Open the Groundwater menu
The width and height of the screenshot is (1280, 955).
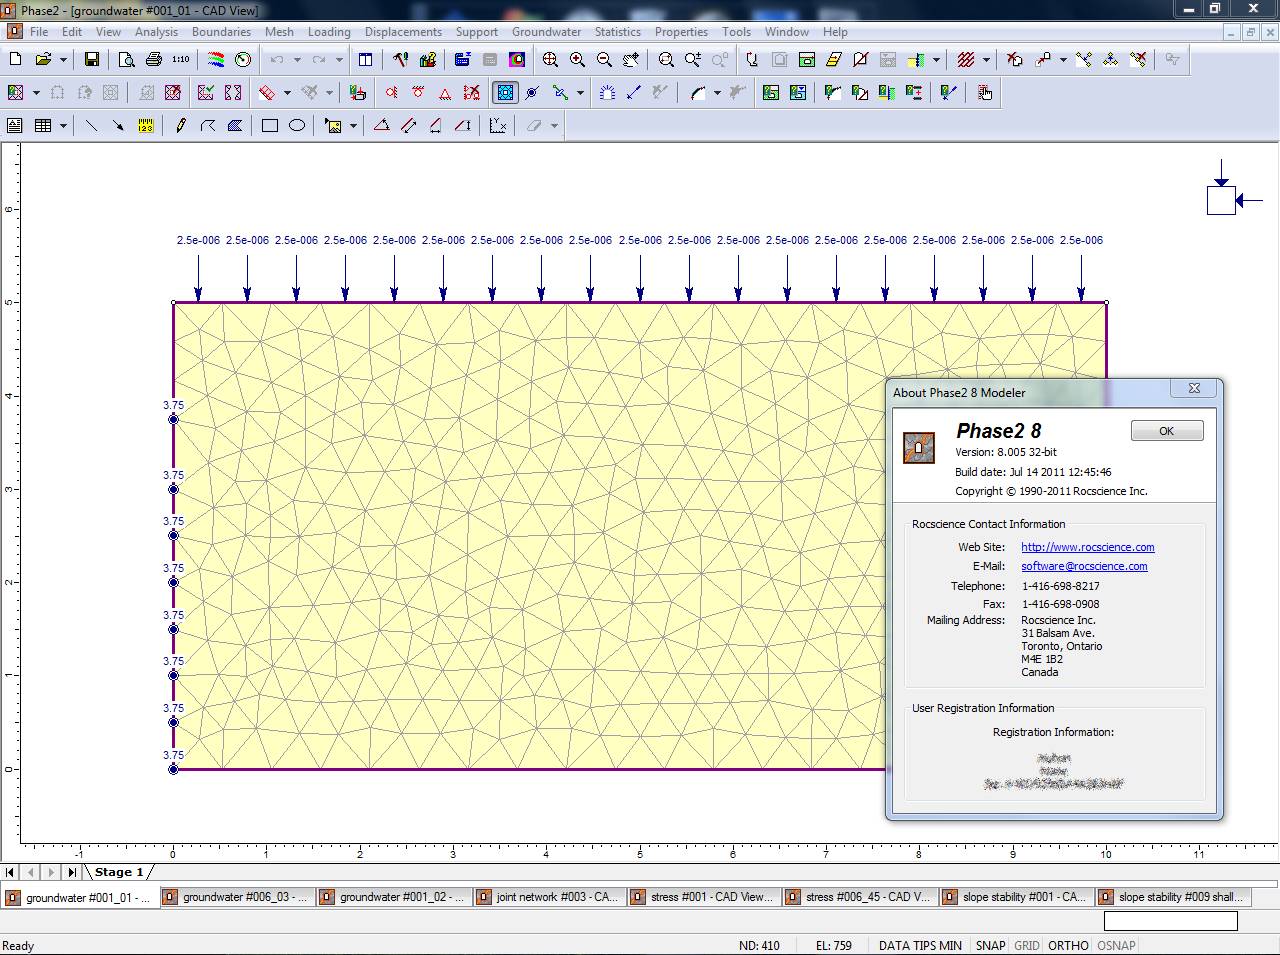click(546, 32)
